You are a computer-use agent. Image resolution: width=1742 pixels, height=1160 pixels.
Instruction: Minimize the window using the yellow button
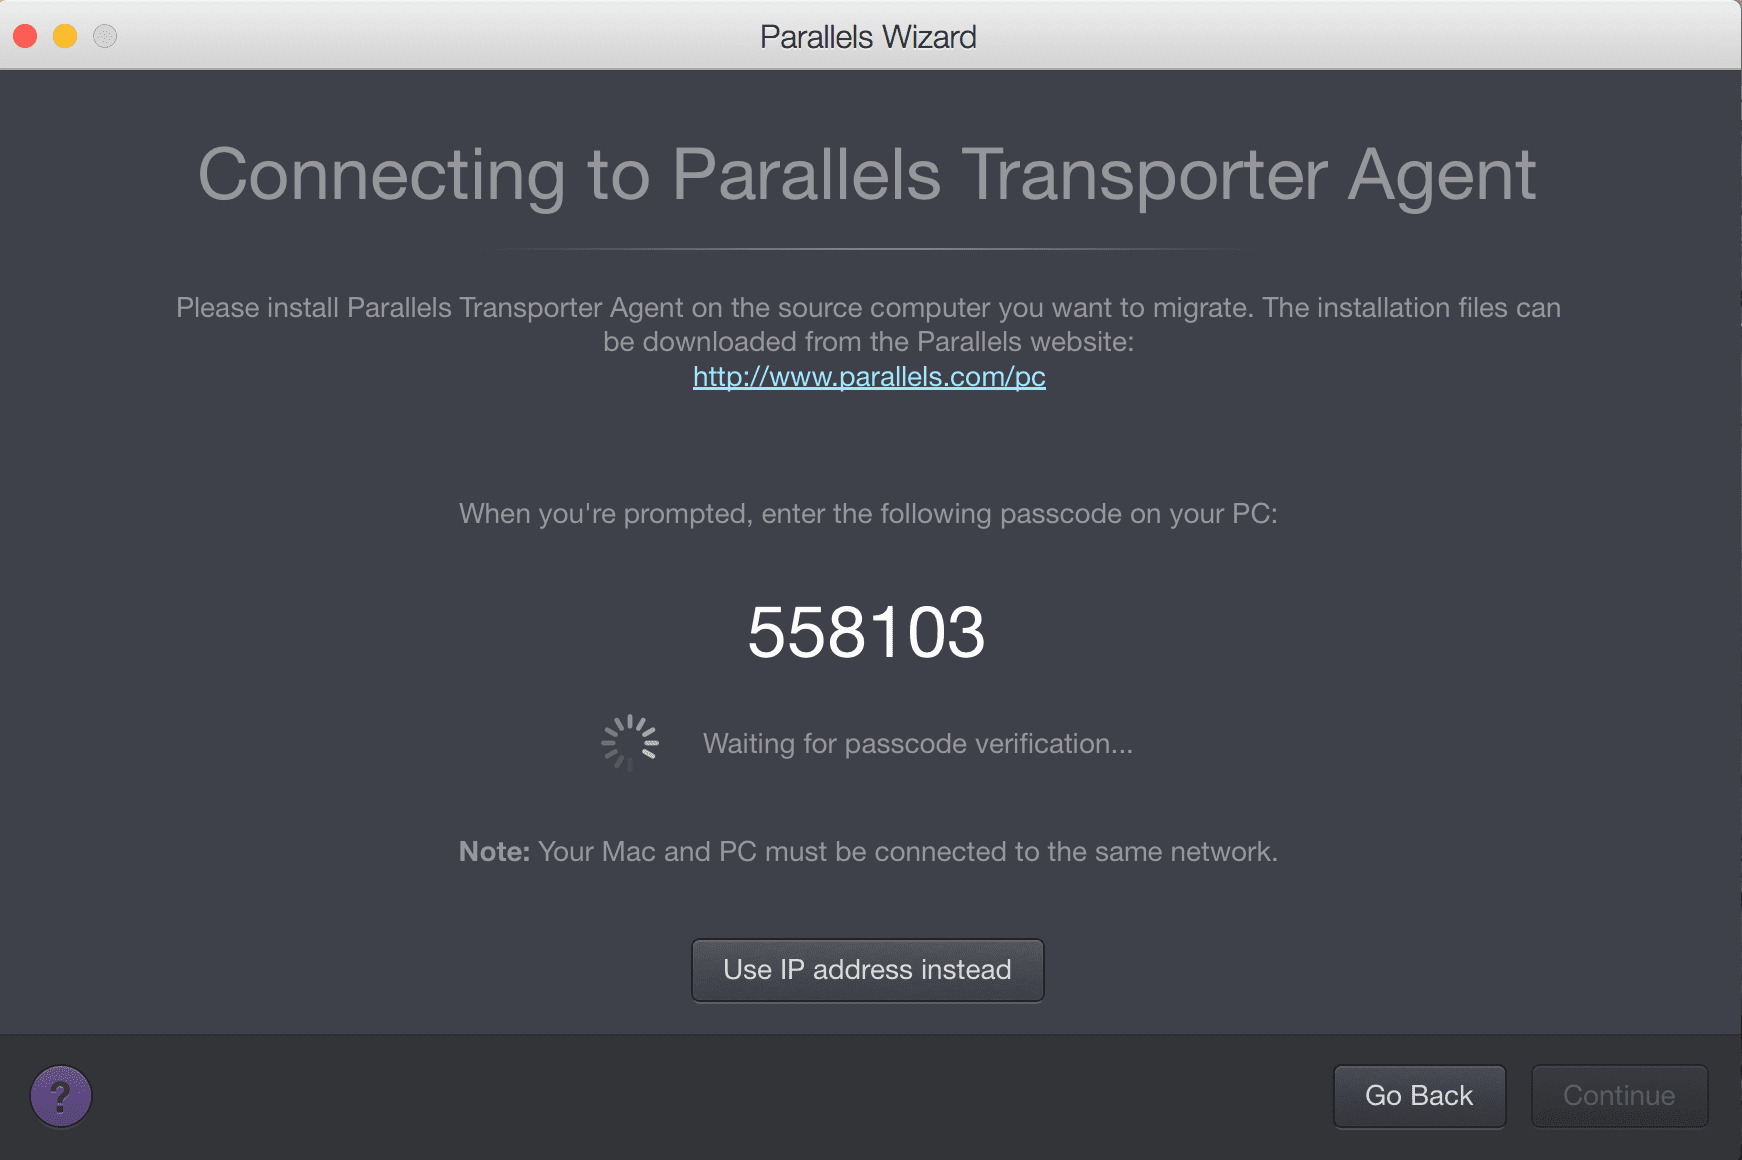[65, 36]
